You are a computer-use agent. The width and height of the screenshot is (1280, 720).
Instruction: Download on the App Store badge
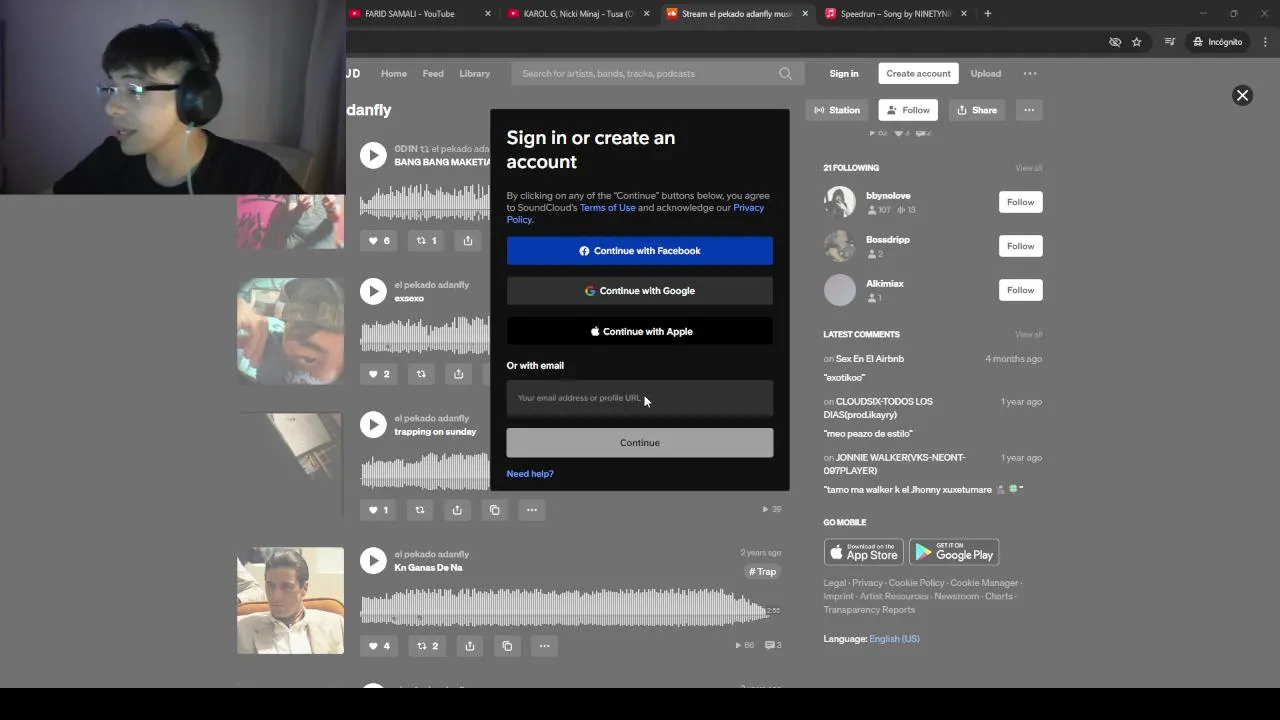coord(864,552)
